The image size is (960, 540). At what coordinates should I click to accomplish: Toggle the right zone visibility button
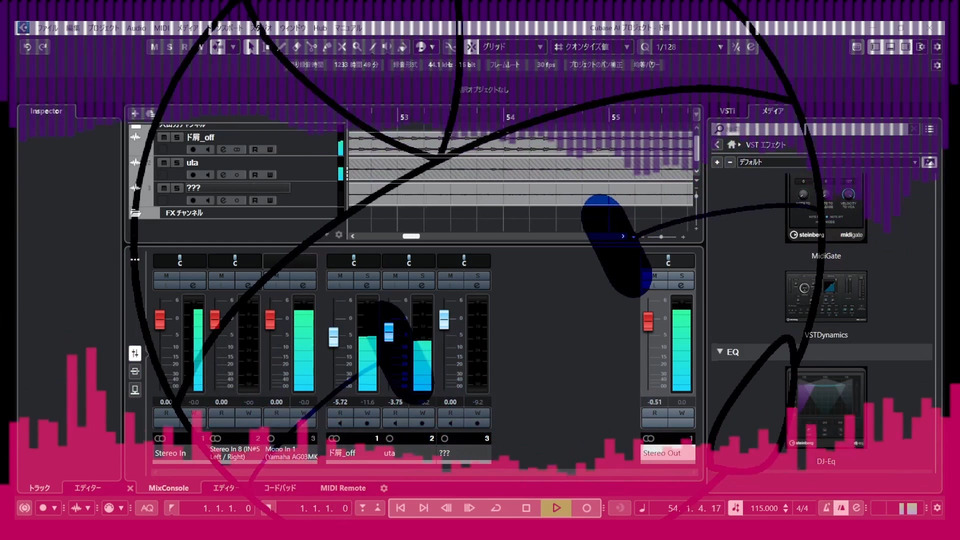coord(905,47)
